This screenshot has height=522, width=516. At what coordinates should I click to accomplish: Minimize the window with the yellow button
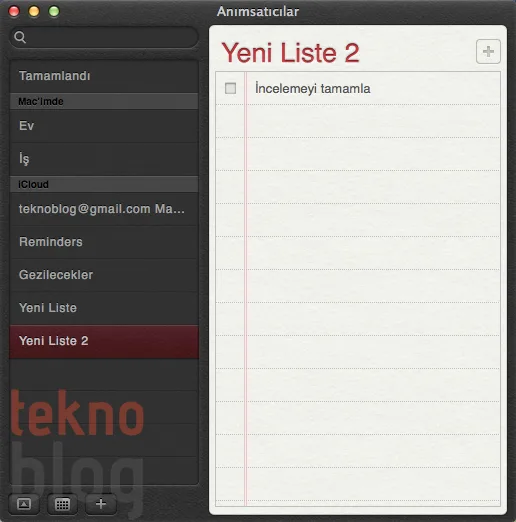click(x=34, y=11)
